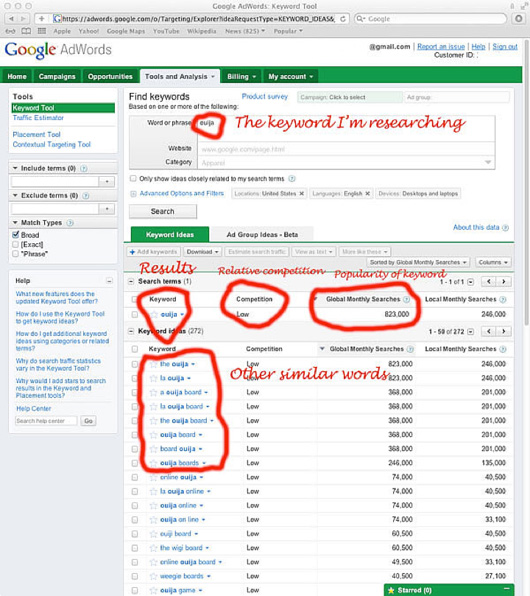Viewport: 530px width, 596px height.
Task: Open the reading list glasses icon
Action: point(11,31)
